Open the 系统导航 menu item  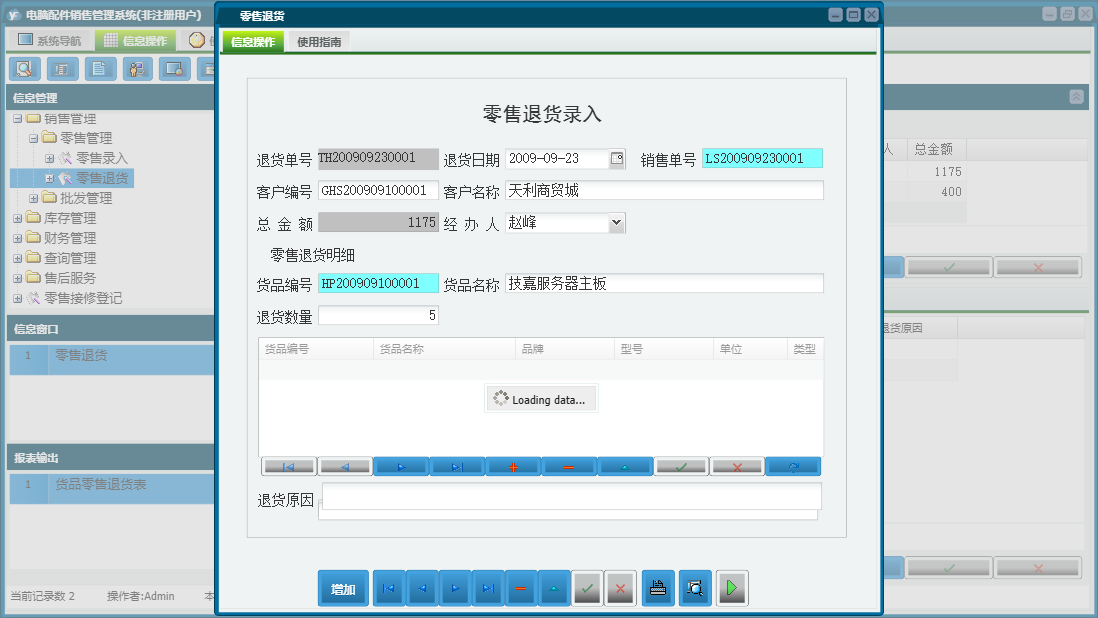click(x=50, y=38)
